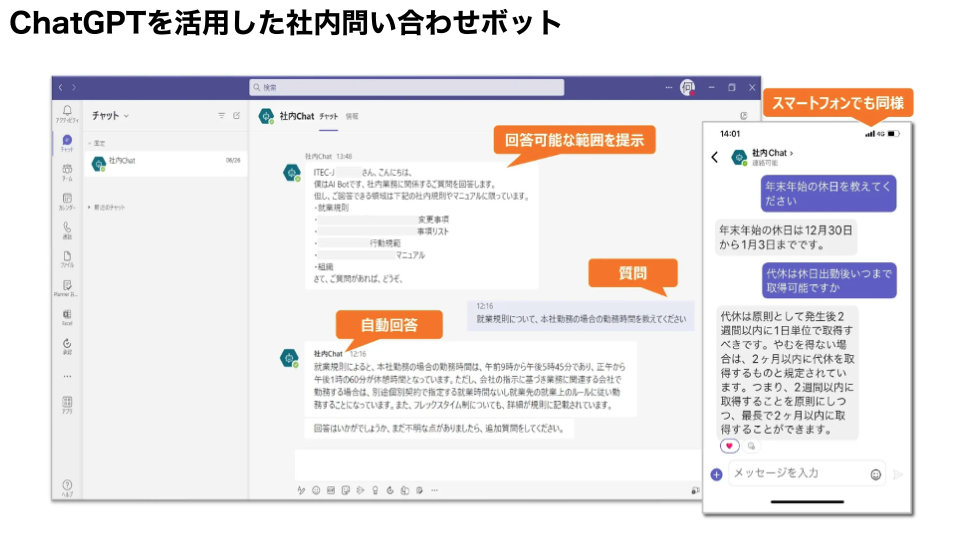
Task: Add emoji in phone message field
Action: (x=876, y=474)
